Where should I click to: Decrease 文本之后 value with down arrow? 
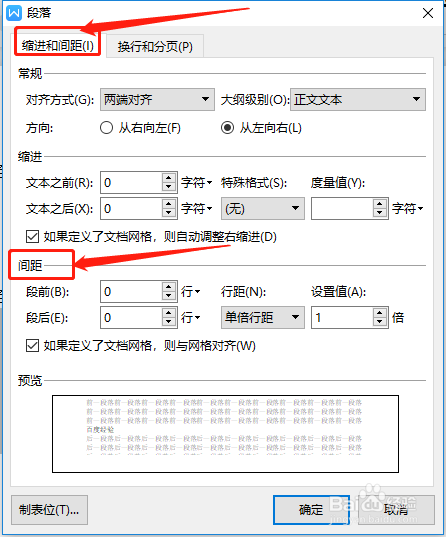click(x=169, y=213)
